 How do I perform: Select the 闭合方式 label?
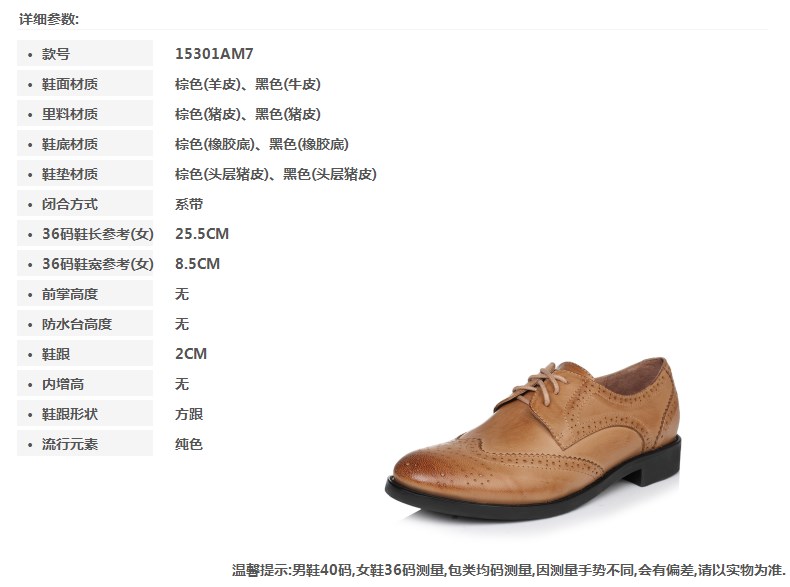coord(70,204)
